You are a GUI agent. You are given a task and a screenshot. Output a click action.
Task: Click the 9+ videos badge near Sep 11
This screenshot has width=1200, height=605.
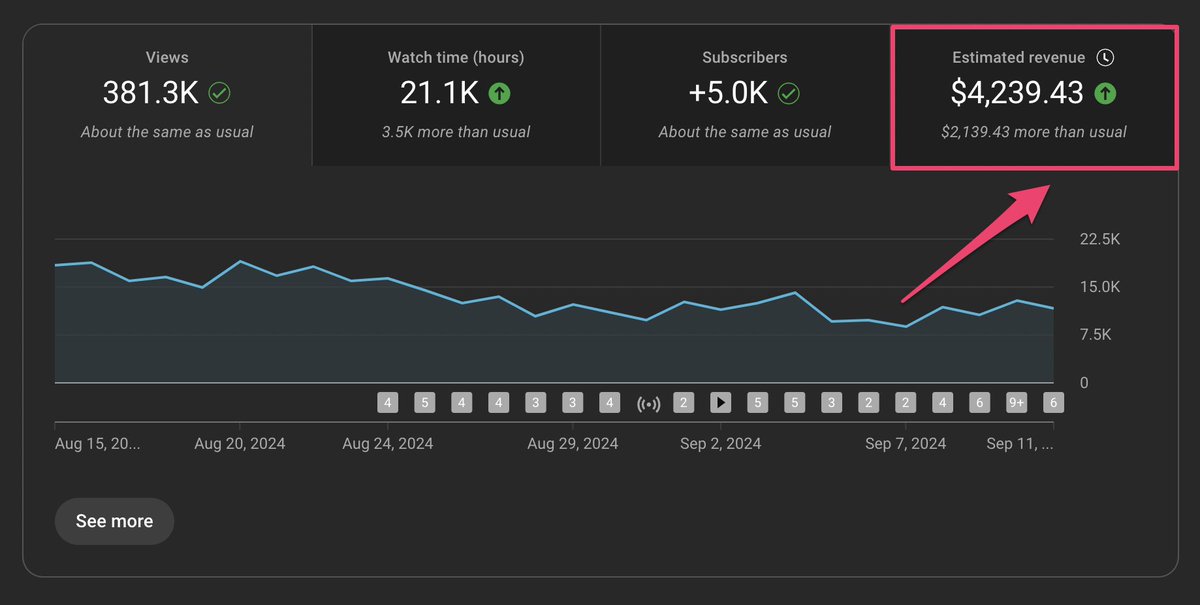1016,402
